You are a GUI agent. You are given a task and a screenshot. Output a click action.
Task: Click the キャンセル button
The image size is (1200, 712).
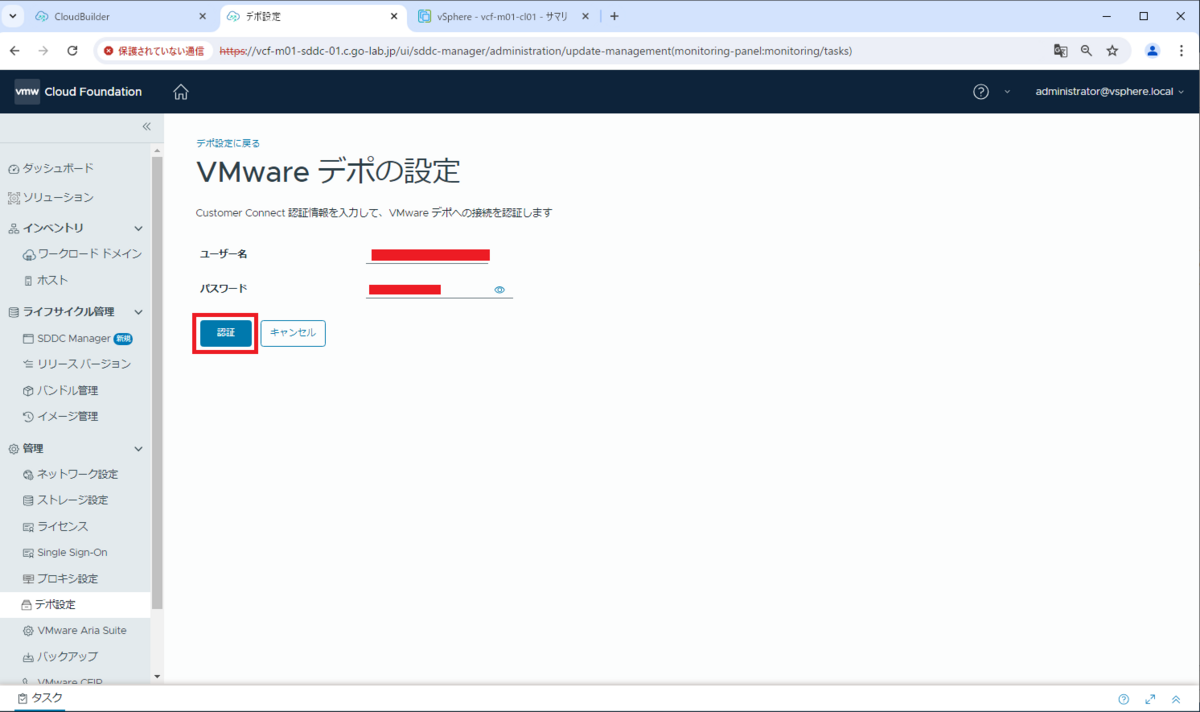pyautogui.click(x=293, y=333)
